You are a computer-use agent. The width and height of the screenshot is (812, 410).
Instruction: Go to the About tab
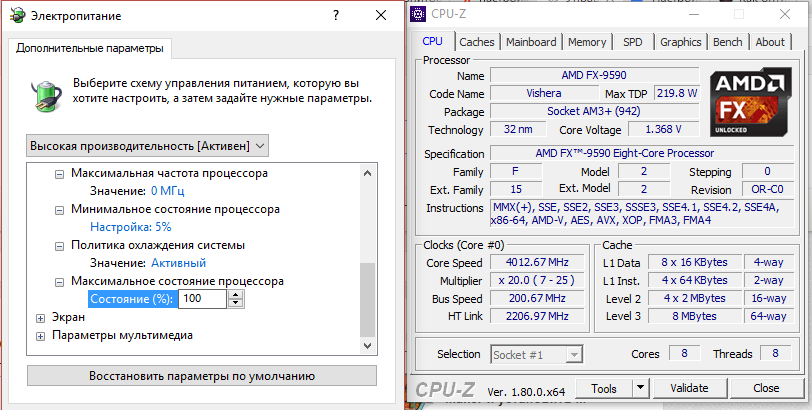click(x=770, y=42)
